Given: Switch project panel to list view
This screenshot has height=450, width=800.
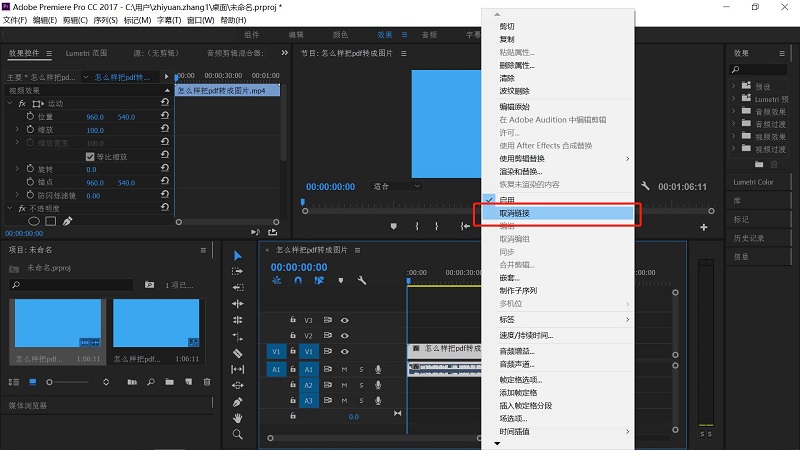Looking at the screenshot, I should (x=14, y=382).
